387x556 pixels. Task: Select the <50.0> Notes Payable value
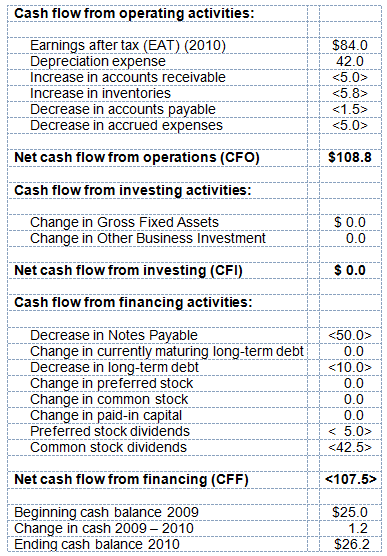coord(350,335)
